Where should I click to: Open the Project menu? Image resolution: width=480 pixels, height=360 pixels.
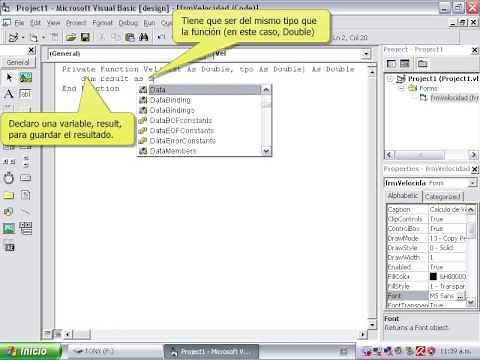pos(76,23)
